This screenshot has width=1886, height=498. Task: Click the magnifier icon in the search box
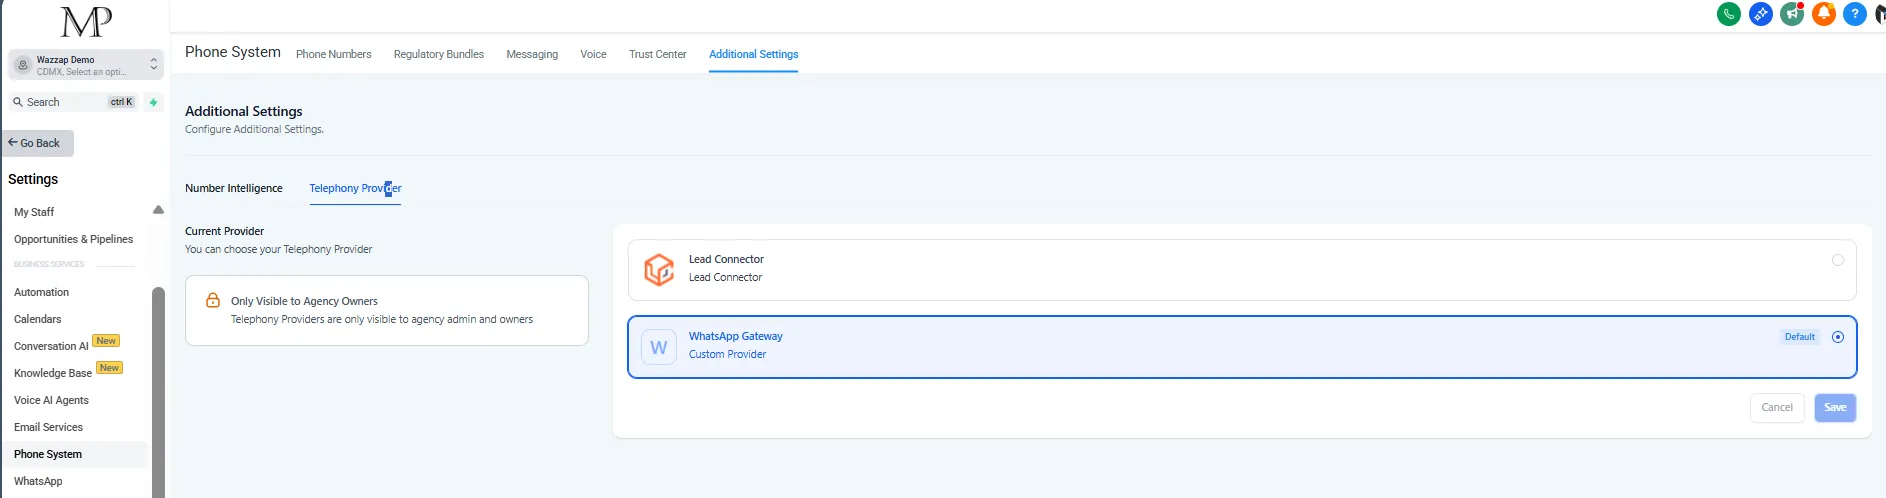pyautogui.click(x=18, y=102)
